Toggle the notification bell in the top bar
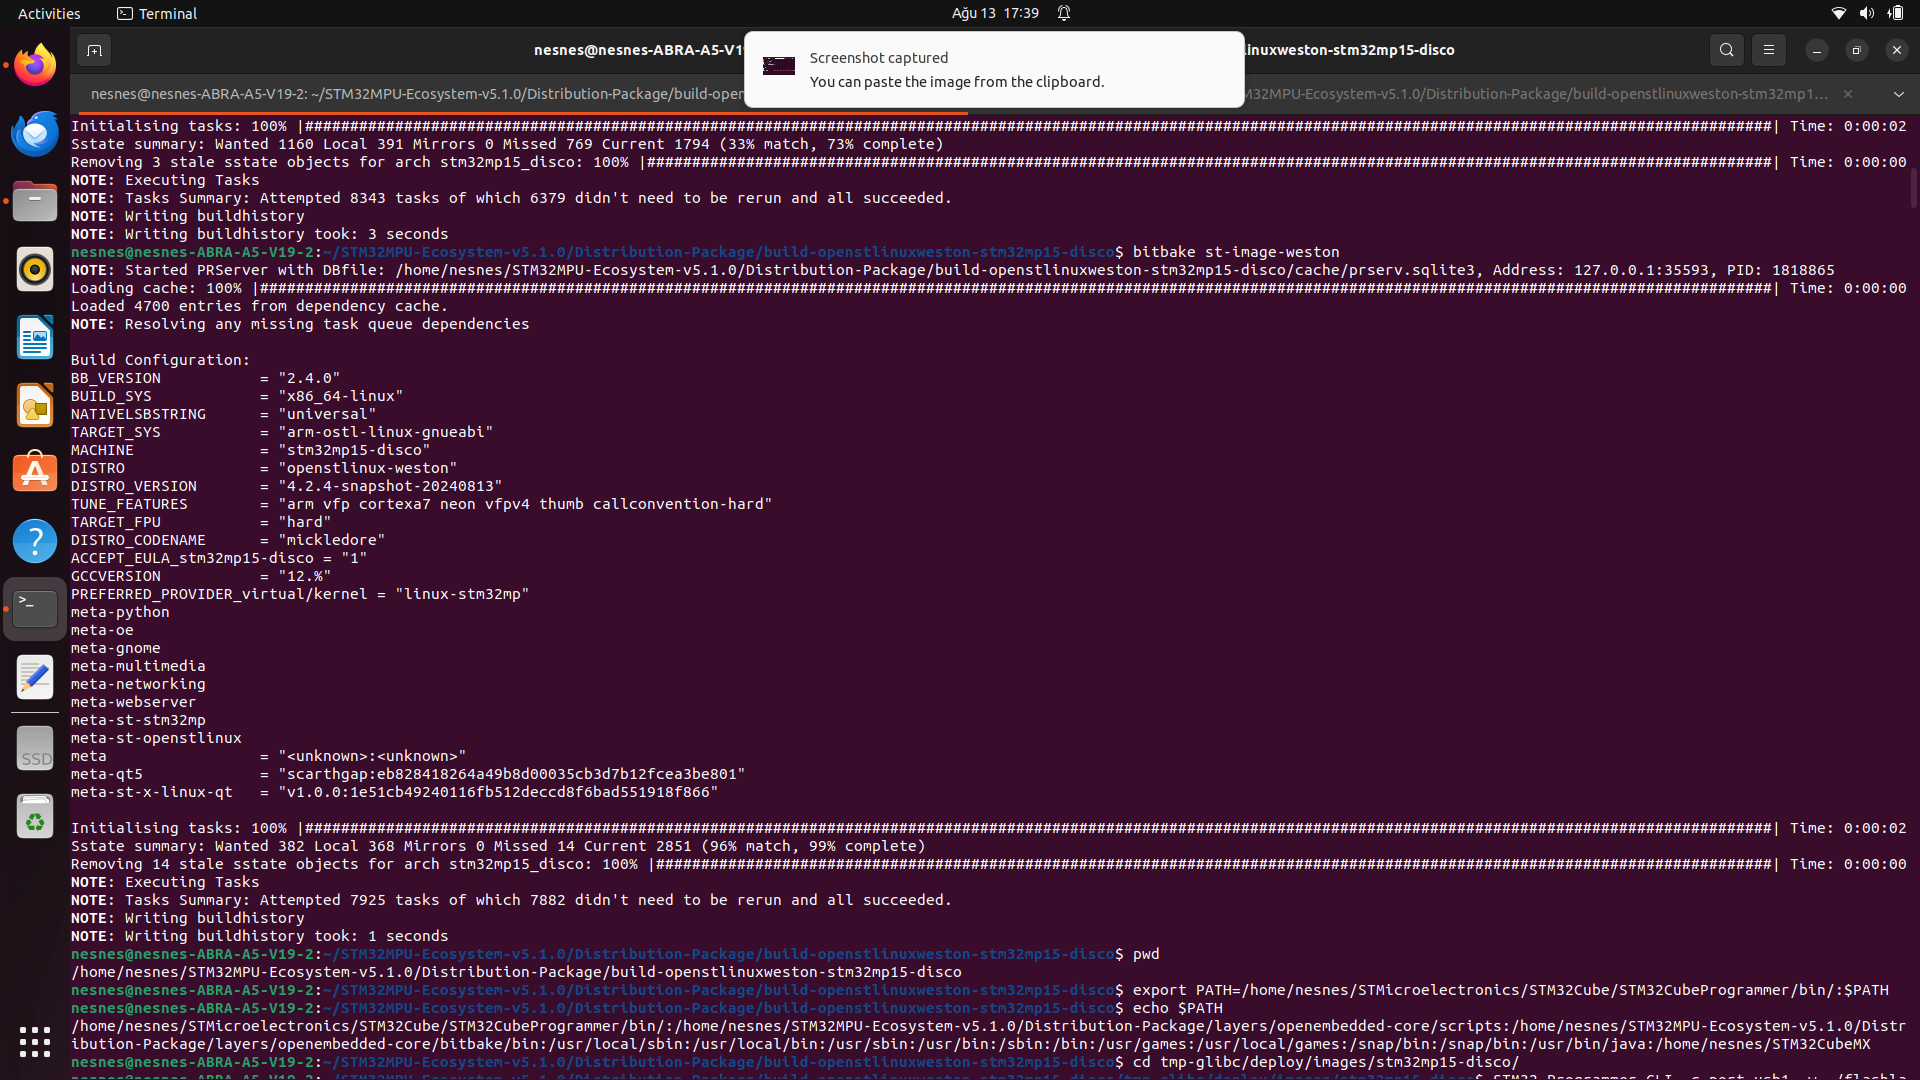 click(1063, 13)
